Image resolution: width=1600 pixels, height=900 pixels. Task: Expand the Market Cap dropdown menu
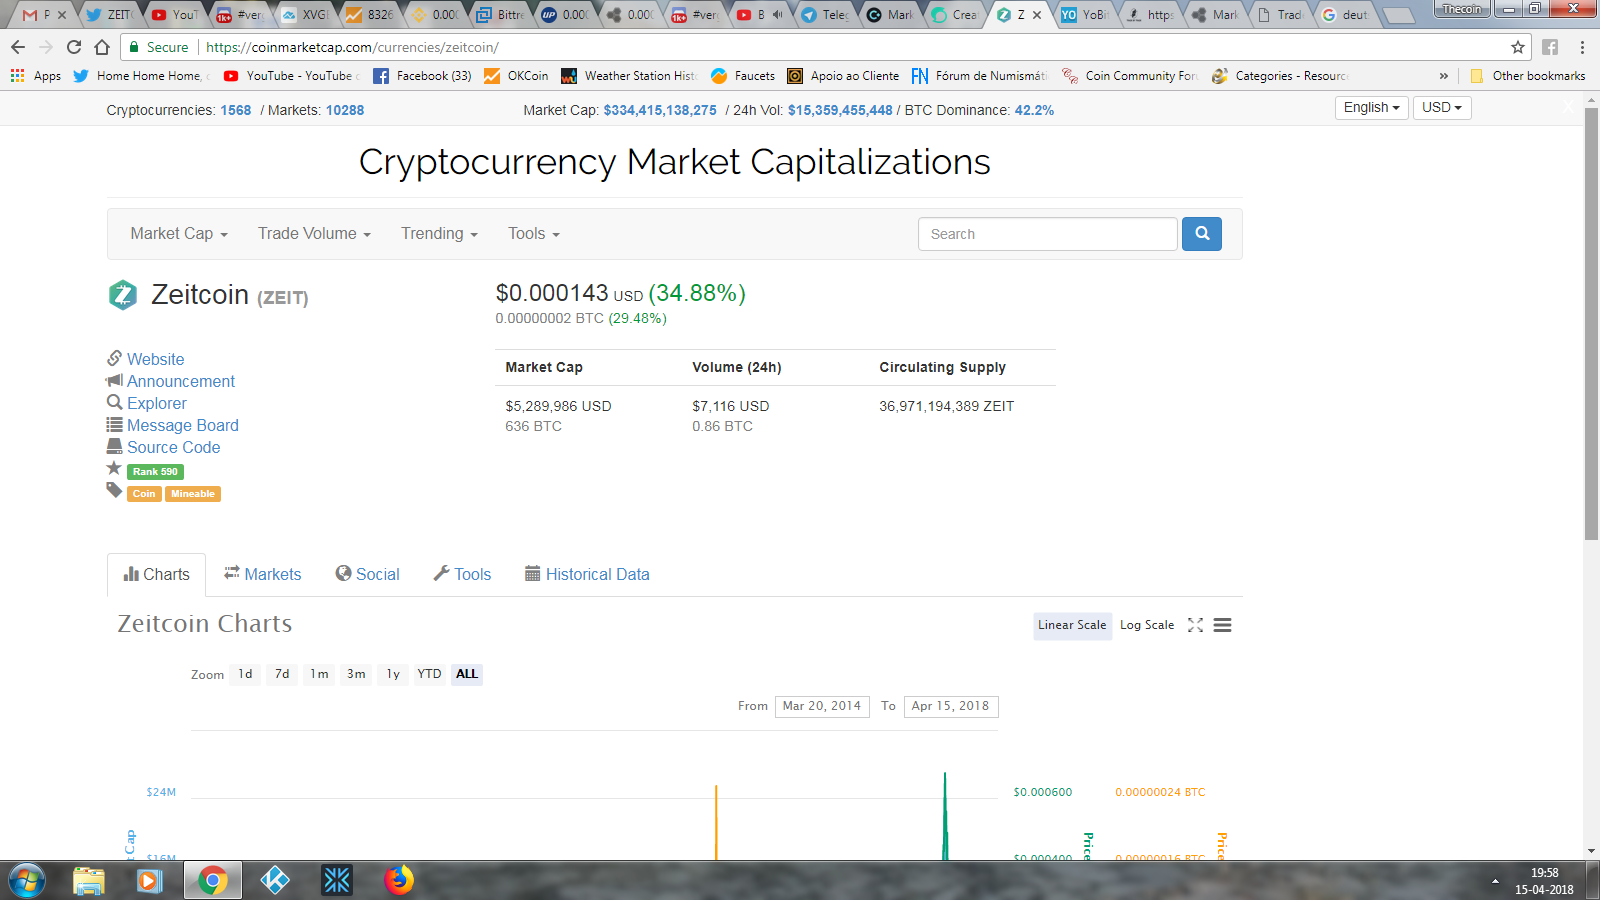[179, 234]
